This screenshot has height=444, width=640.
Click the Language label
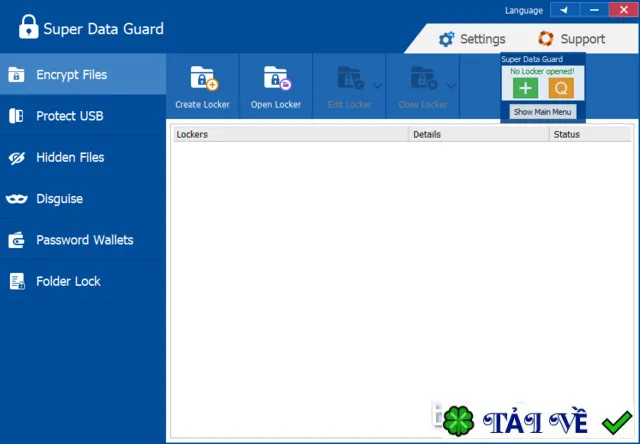[524, 11]
